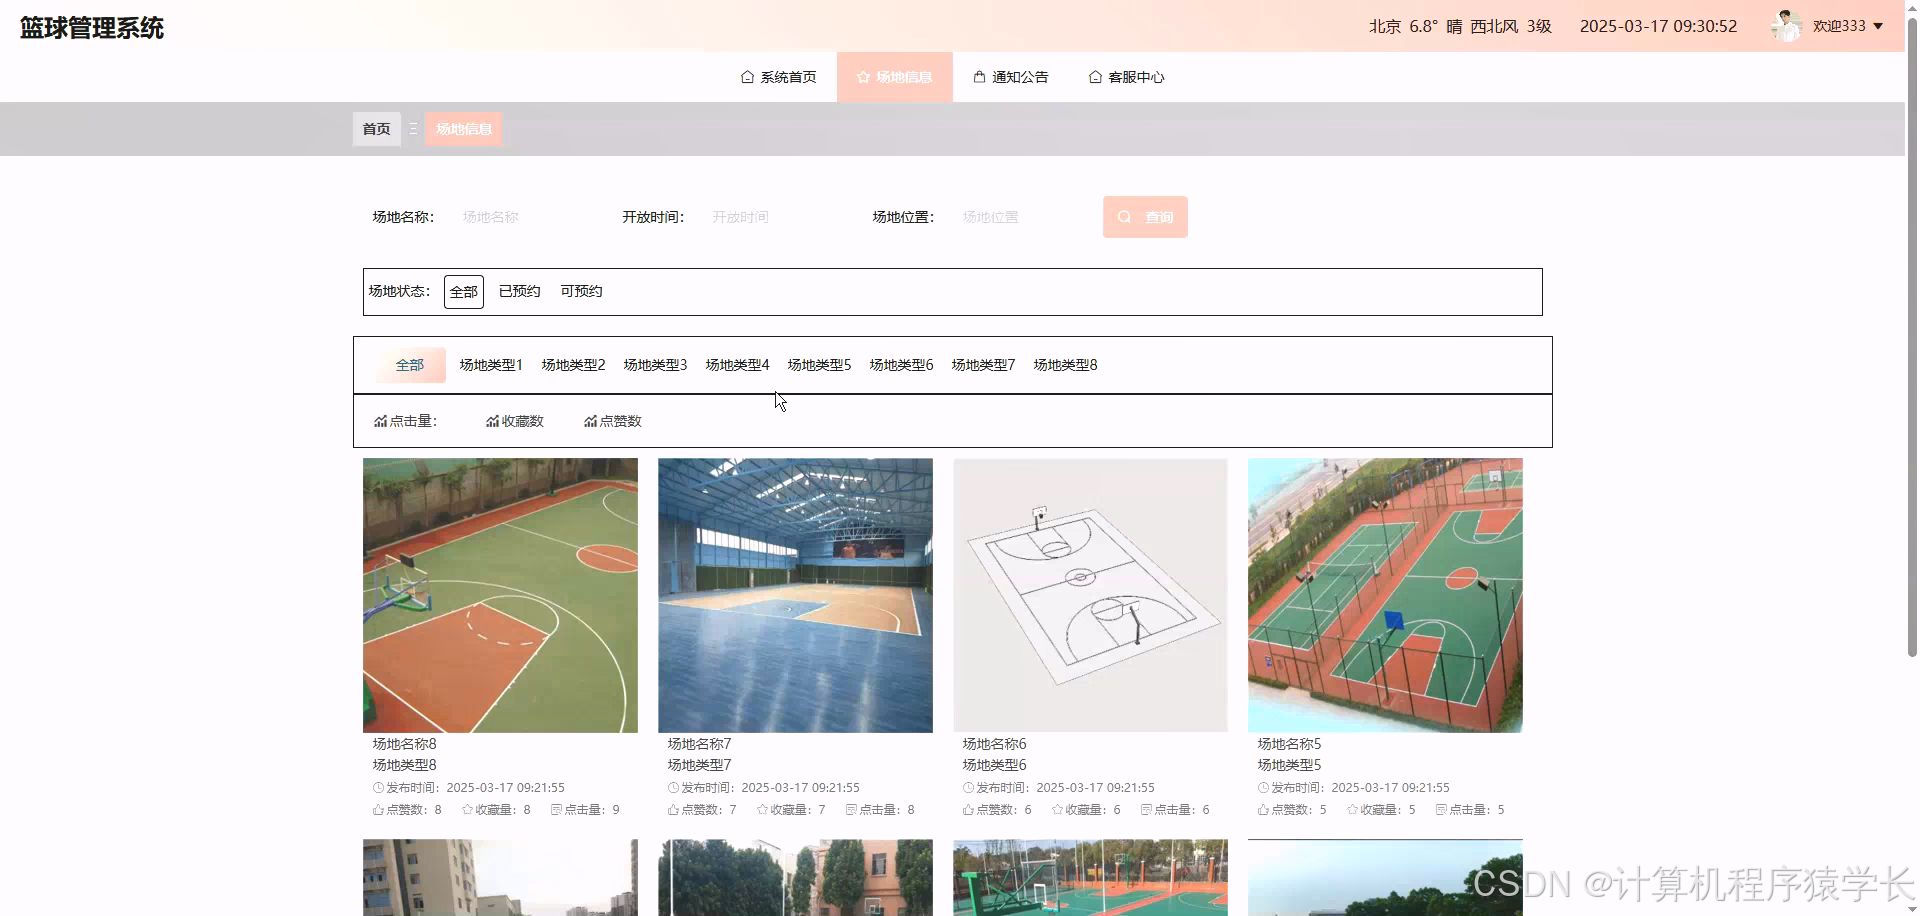Click inside the 场地名称 input field
Image resolution: width=1920 pixels, height=916 pixels.
(x=520, y=216)
